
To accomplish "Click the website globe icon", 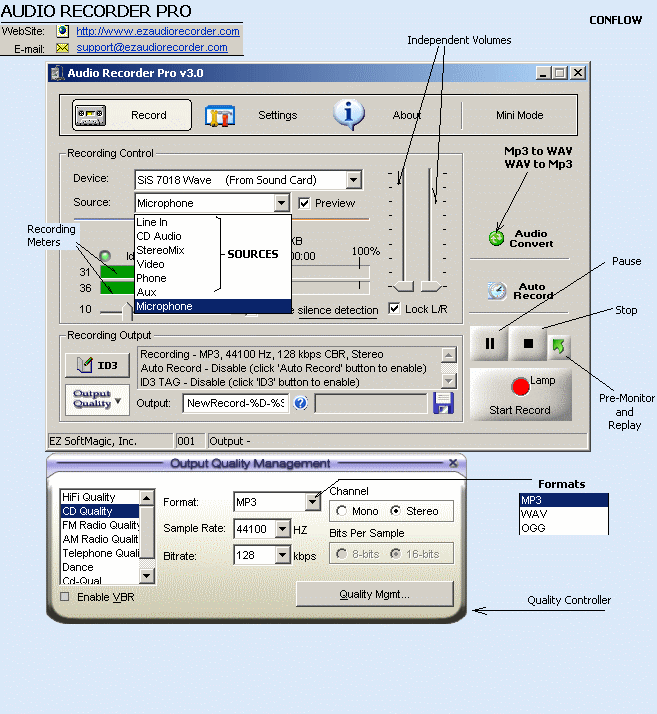I will coord(62,31).
